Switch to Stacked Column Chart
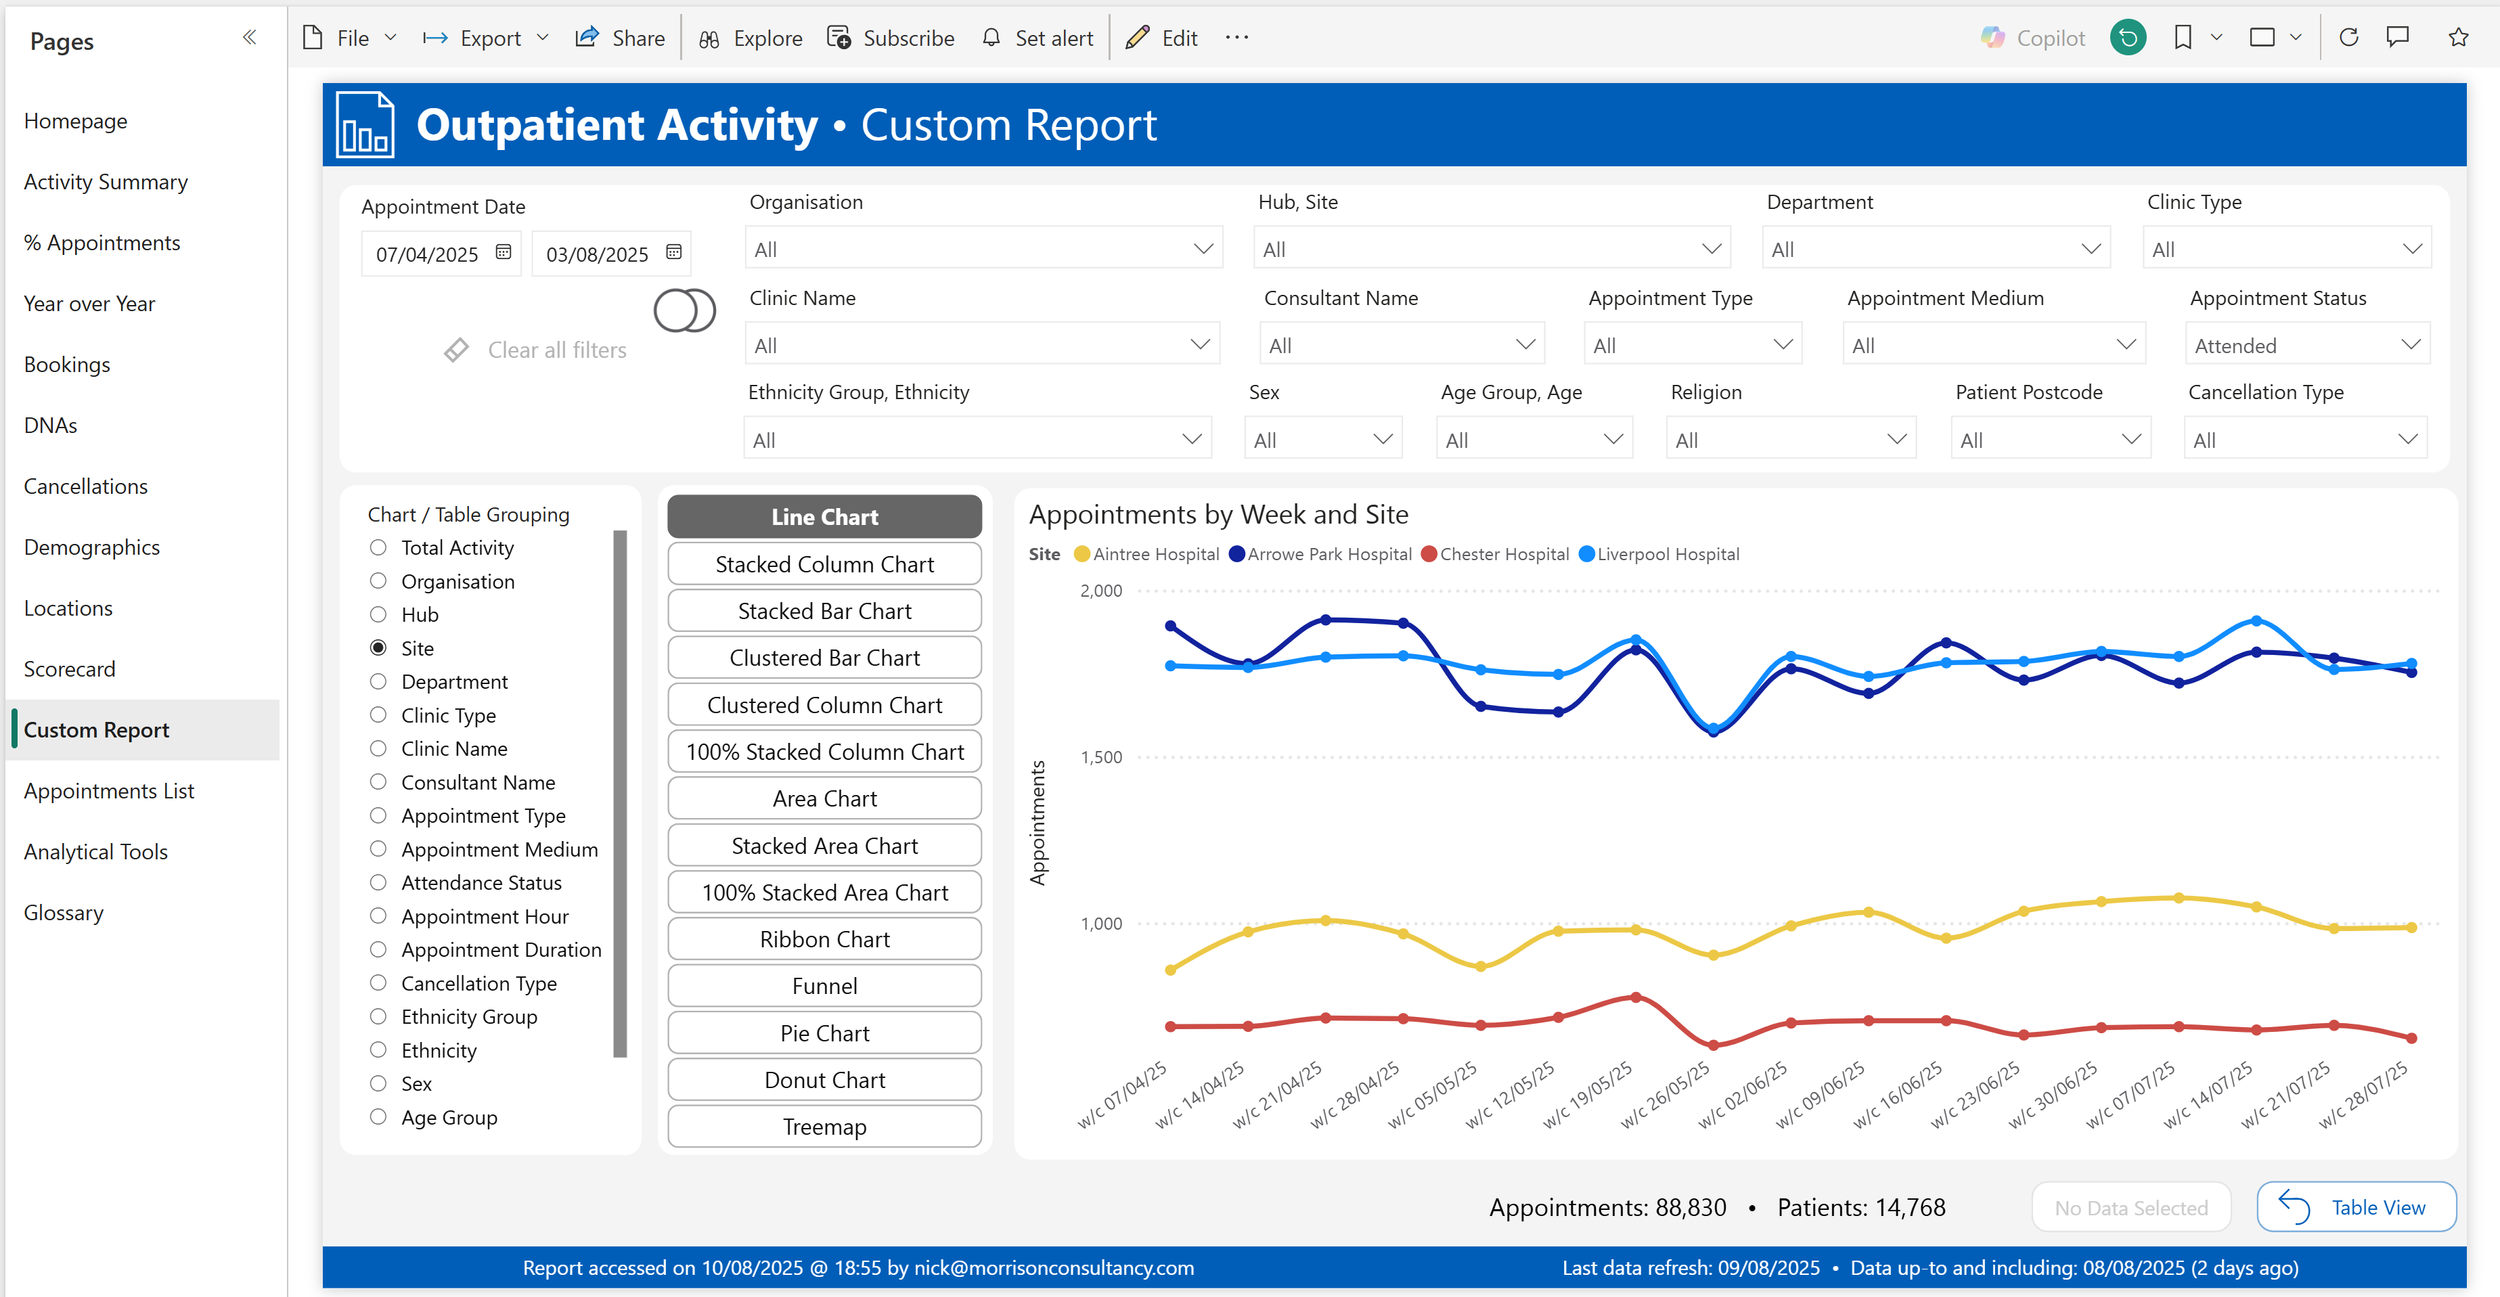2500x1297 pixels. coord(824,564)
